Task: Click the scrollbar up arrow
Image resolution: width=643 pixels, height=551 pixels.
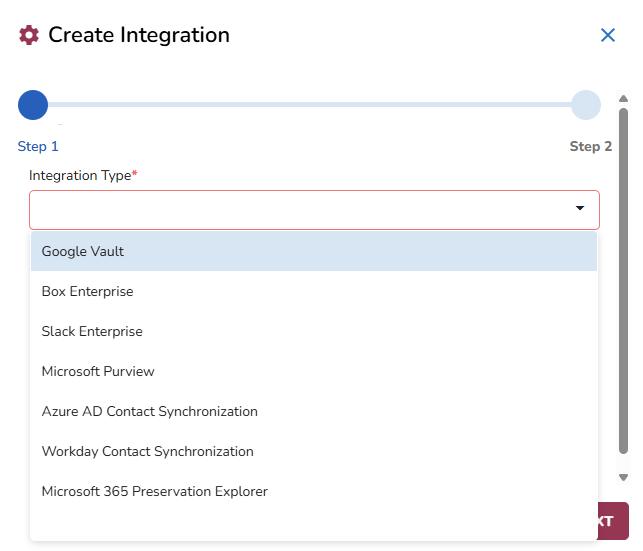Action: (623, 99)
